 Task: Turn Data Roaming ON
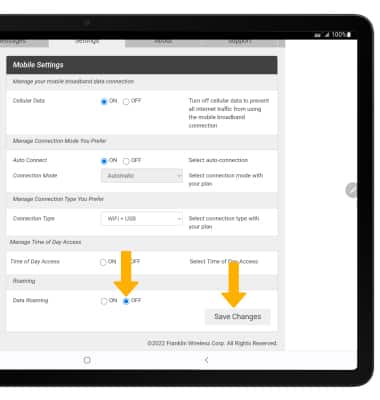coord(104,301)
